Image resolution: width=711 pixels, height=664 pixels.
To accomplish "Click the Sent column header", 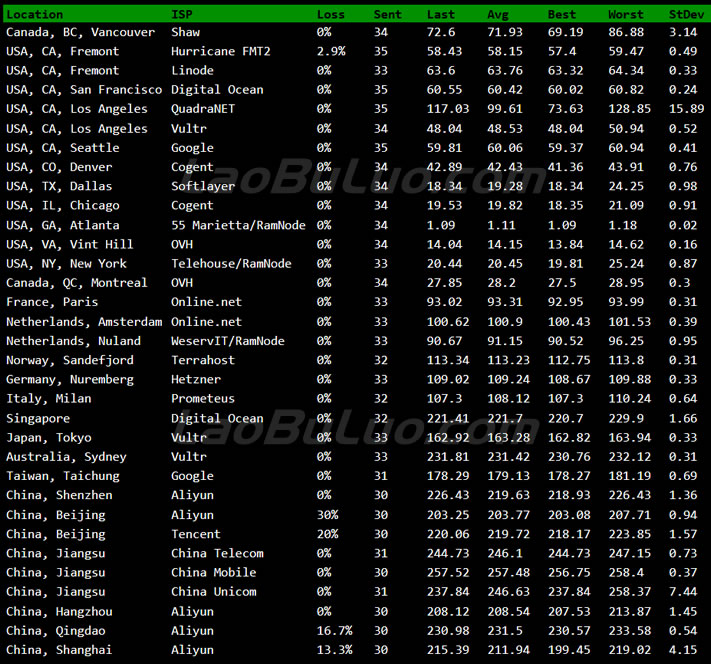I will 387,15.
